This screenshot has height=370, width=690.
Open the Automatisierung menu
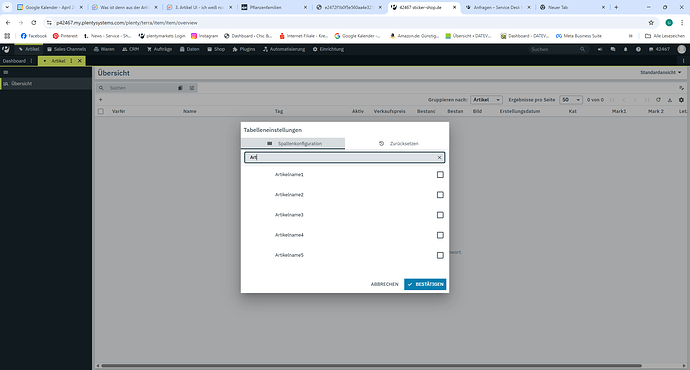point(284,49)
